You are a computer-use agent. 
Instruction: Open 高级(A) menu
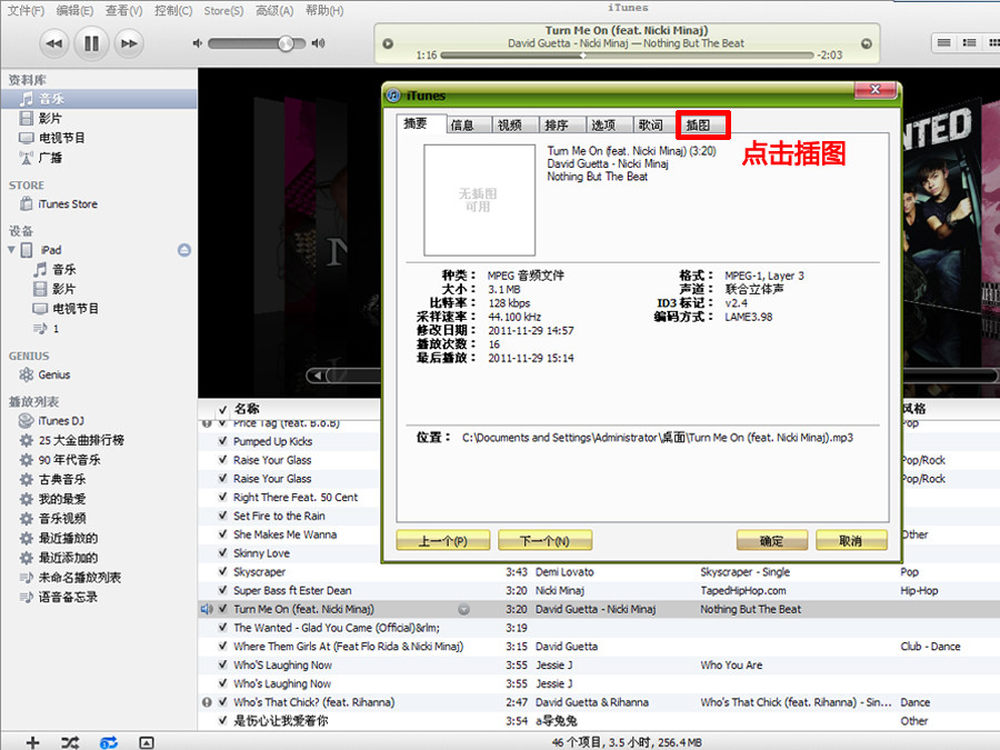tap(274, 10)
